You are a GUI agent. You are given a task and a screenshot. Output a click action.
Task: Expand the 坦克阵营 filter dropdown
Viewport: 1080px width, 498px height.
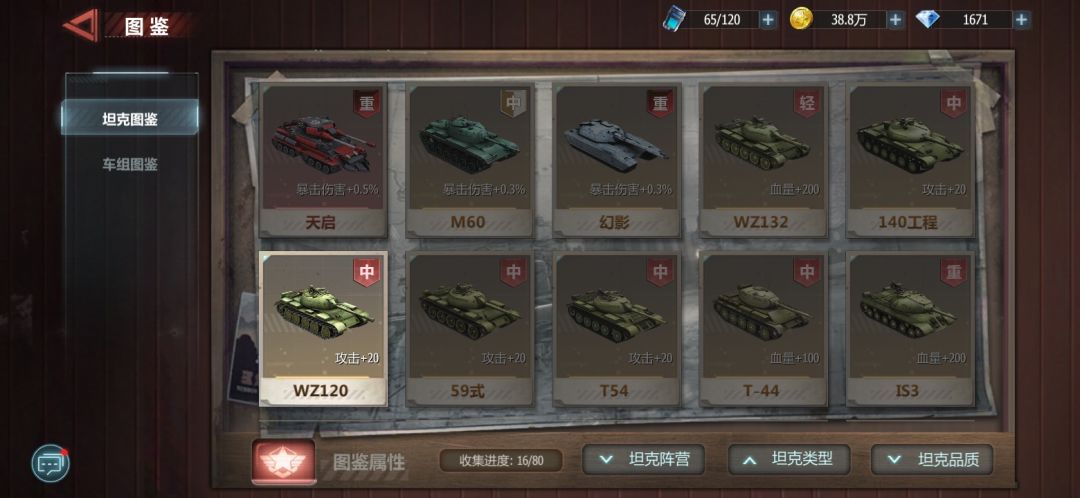pos(644,459)
